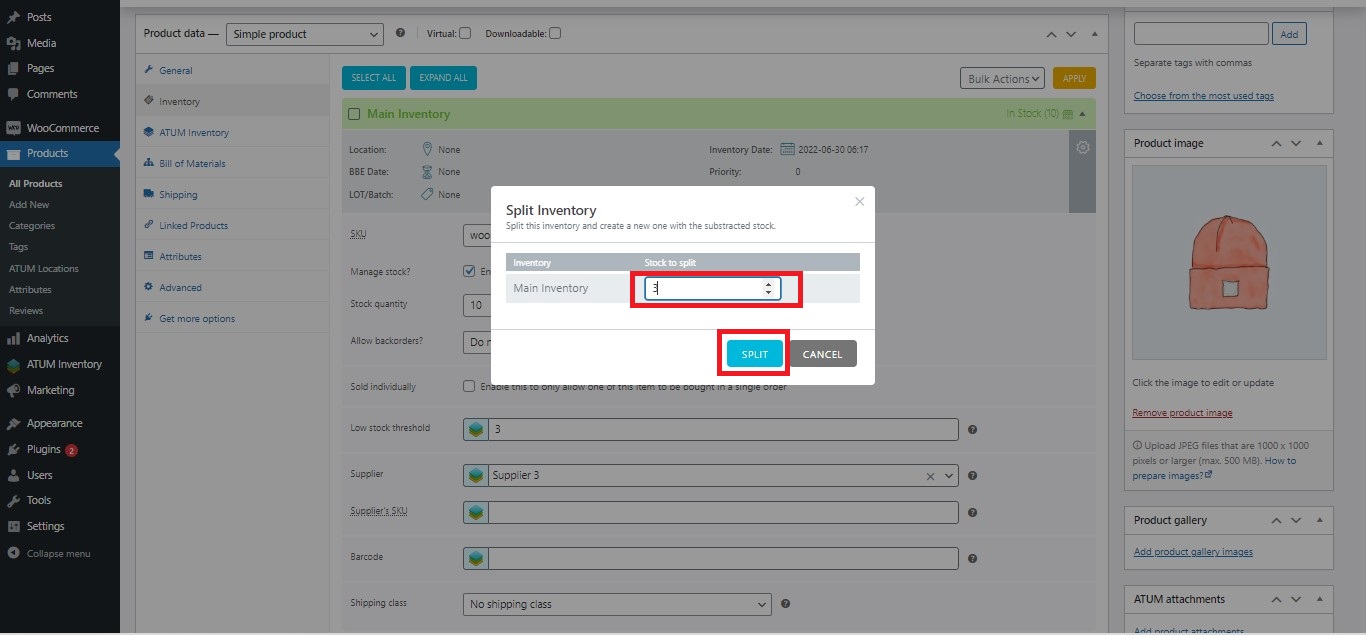Open Appearance in the sidebar
The image size is (1366, 635).
[x=54, y=423]
